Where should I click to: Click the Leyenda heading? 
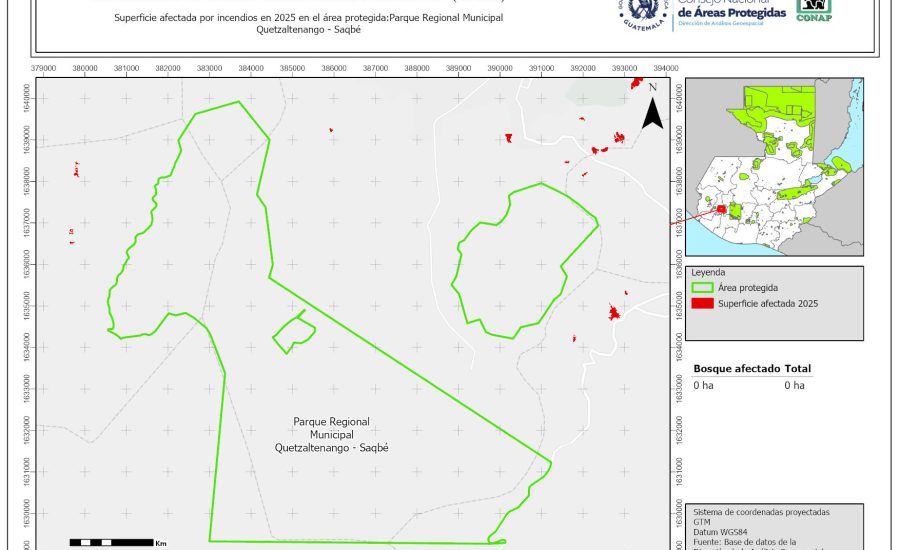708,272
